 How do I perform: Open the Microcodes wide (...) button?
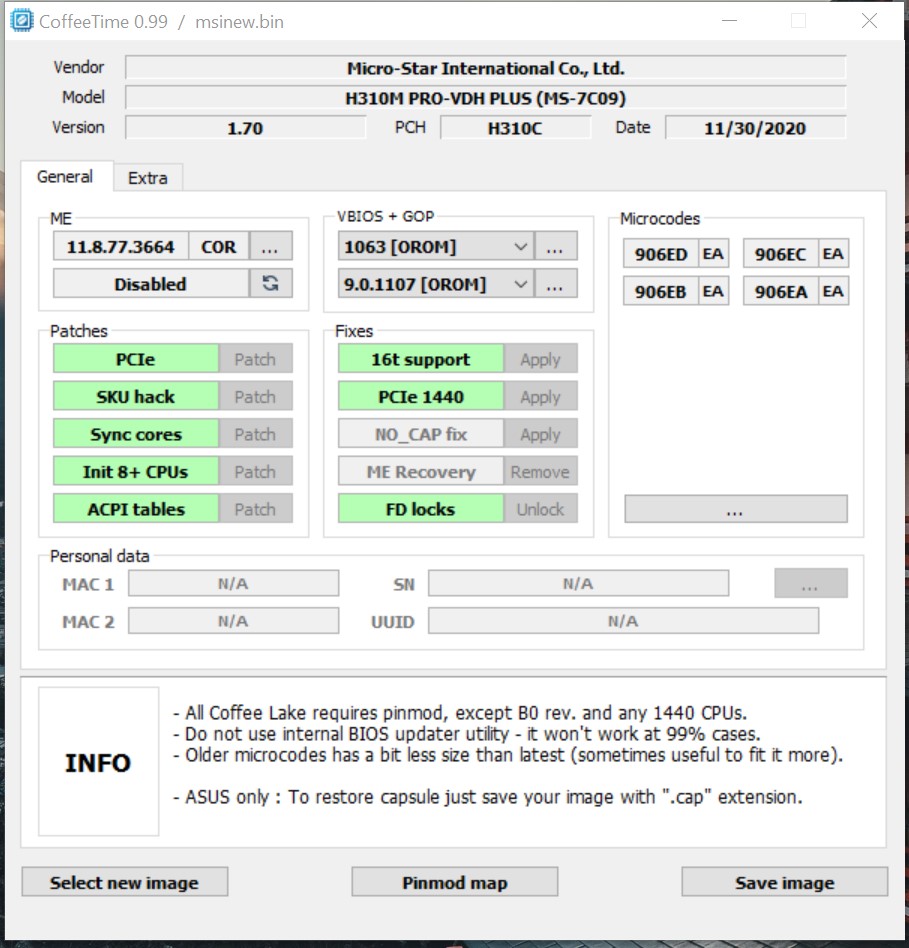(735, 509)
